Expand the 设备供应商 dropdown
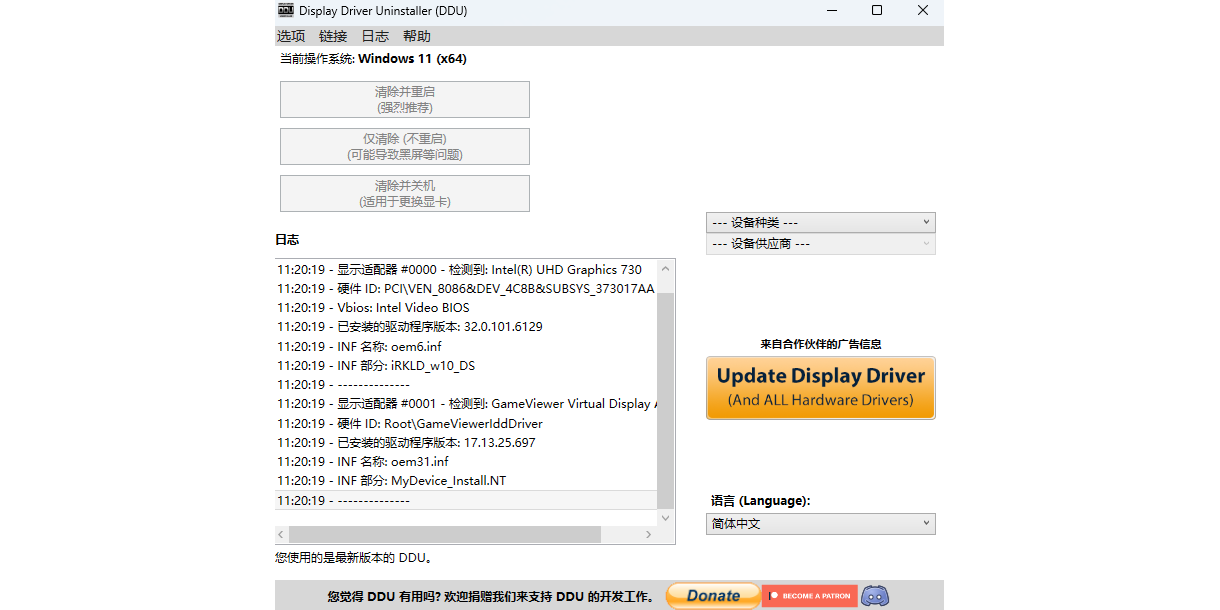This screenshot has width=1220, height=610. 820,243
